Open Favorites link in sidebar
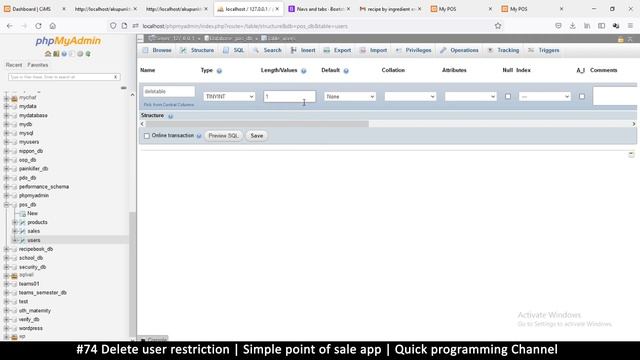This screenshot has width=640, height=360. click(38, 65)
